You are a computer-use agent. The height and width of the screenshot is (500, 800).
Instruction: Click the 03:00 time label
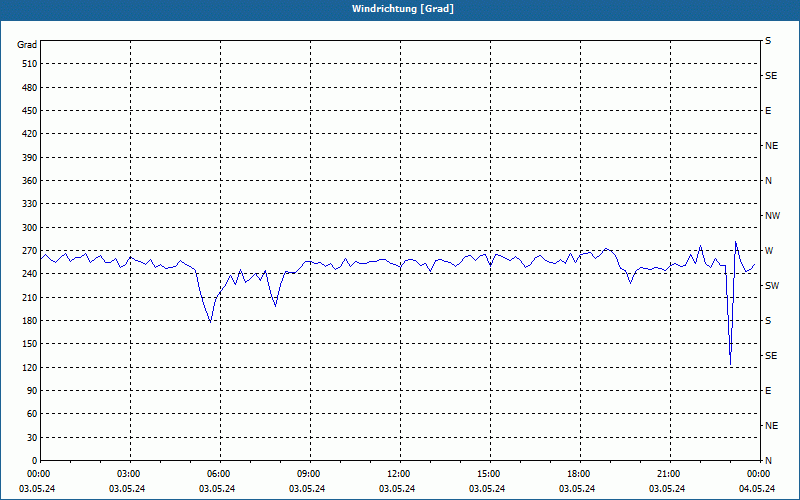131,474
